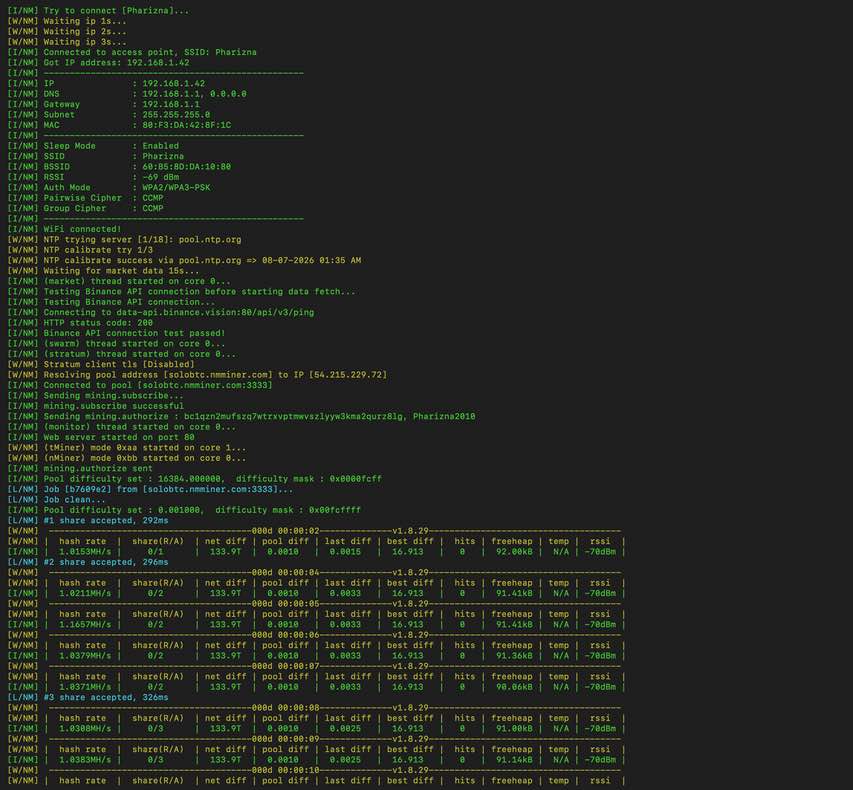
Task: Click "(monitor) thread started on core 0..."
Action: pyautogui.click(x=140, y=427)
